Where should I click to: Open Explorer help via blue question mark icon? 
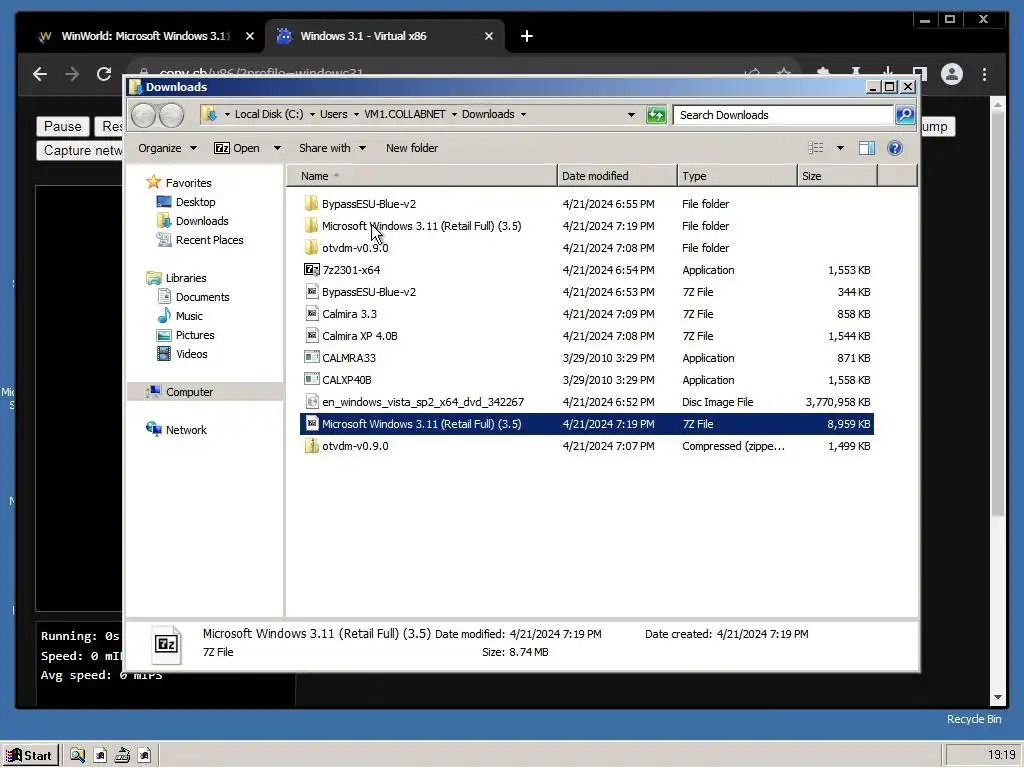(895, 148)
